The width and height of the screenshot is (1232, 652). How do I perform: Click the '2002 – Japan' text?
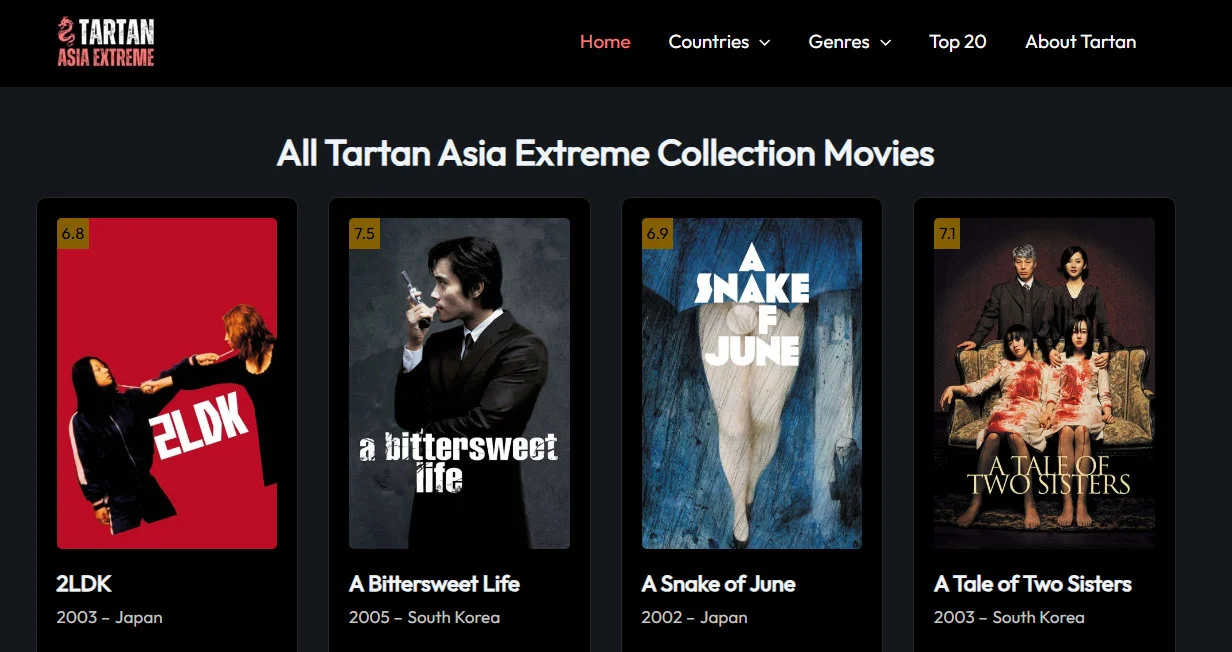click(x=694, y=617)
